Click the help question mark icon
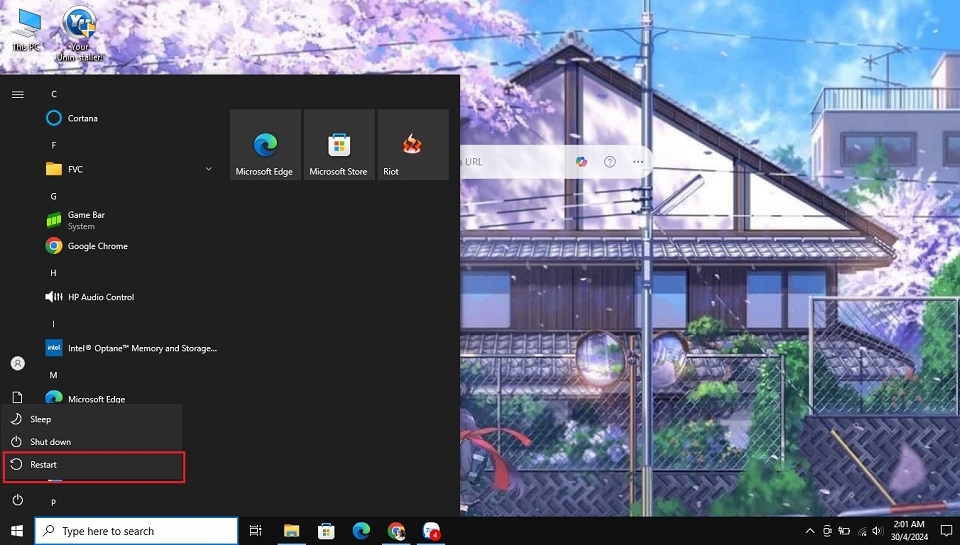Viewport: 960px width, 545px height. pos(610,162)
